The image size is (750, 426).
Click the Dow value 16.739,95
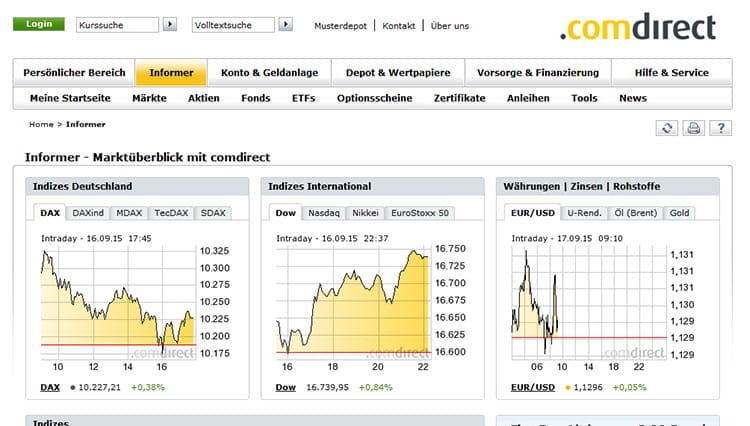(x=328, y=387)
